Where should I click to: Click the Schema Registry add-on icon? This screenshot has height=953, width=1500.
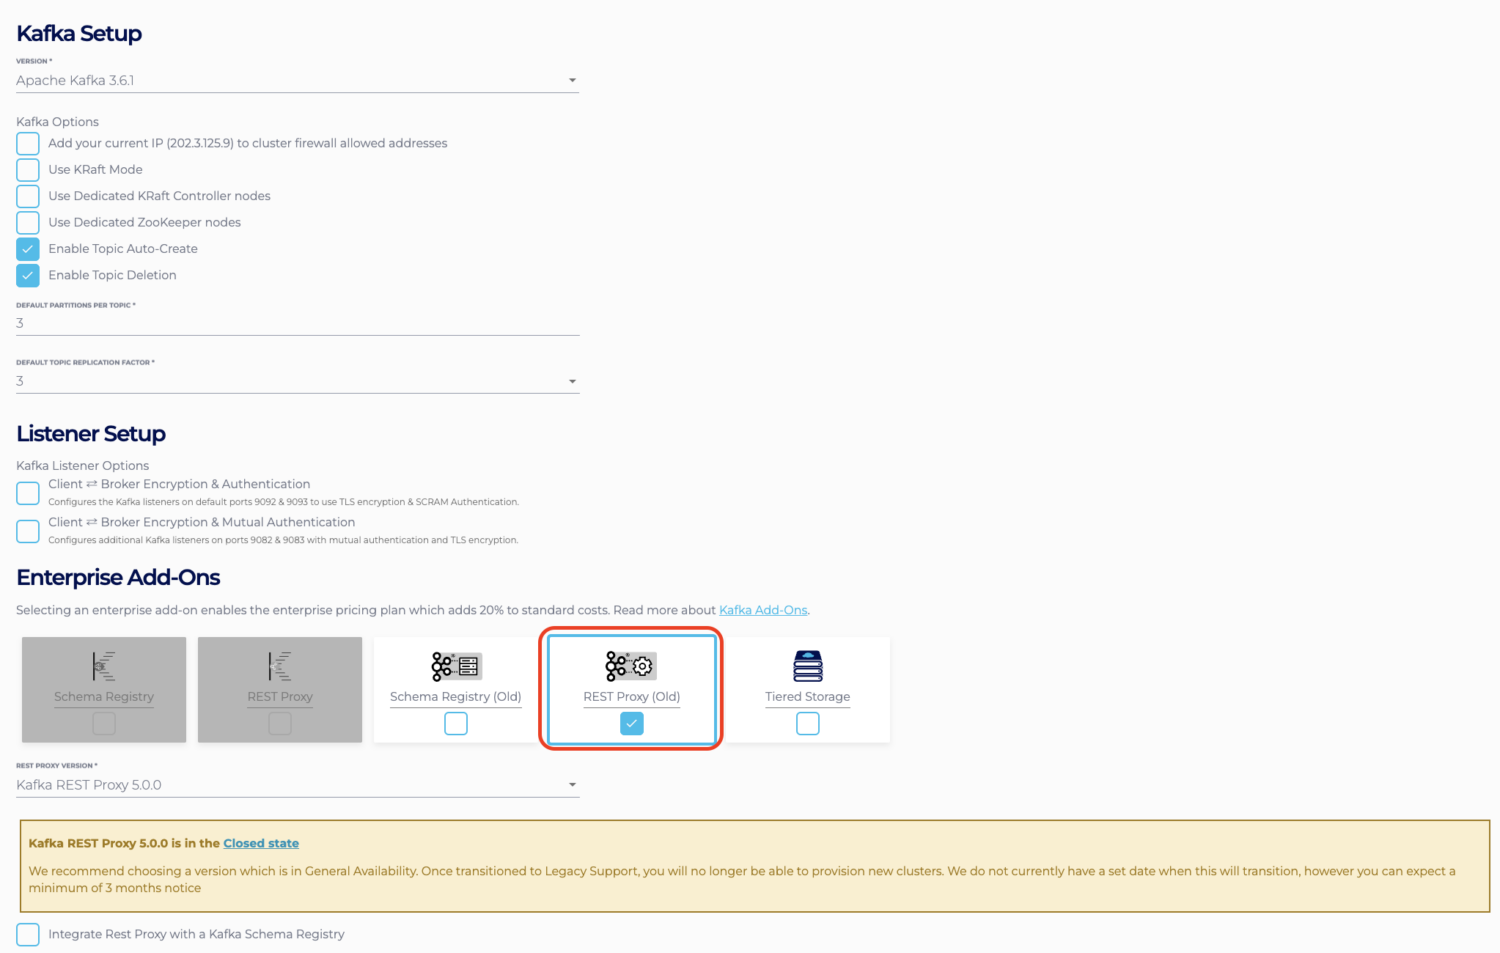pyautogui.click(x=103, y=665)
